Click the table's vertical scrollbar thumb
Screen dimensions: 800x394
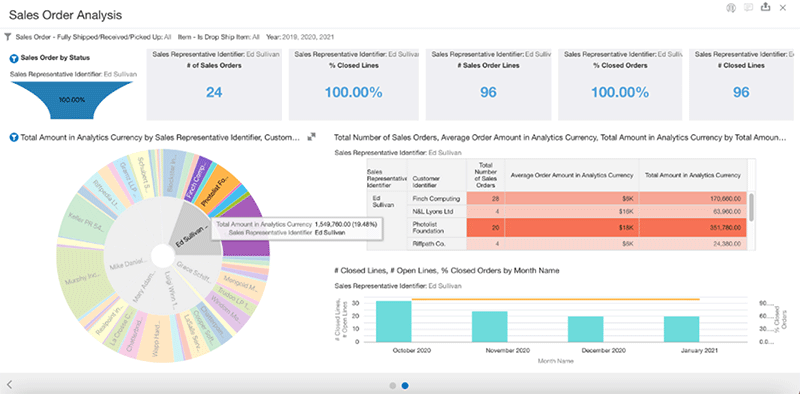coord(751,206)
